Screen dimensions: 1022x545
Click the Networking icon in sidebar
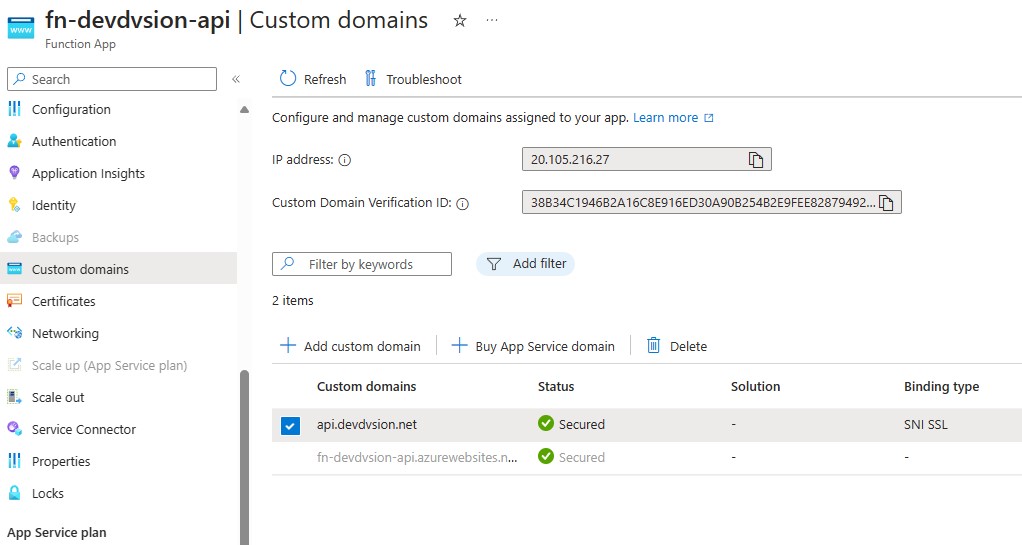(x=14, y=332)
